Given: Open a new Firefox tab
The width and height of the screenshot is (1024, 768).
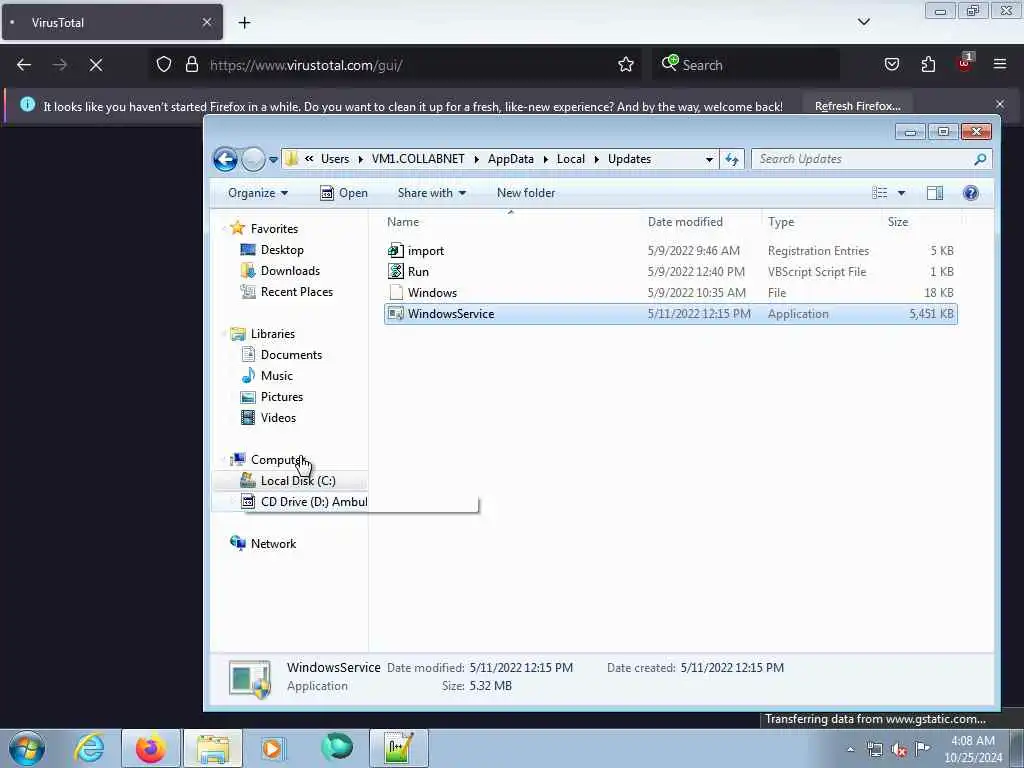Looking at the screenshot, I should coord(244,23).
